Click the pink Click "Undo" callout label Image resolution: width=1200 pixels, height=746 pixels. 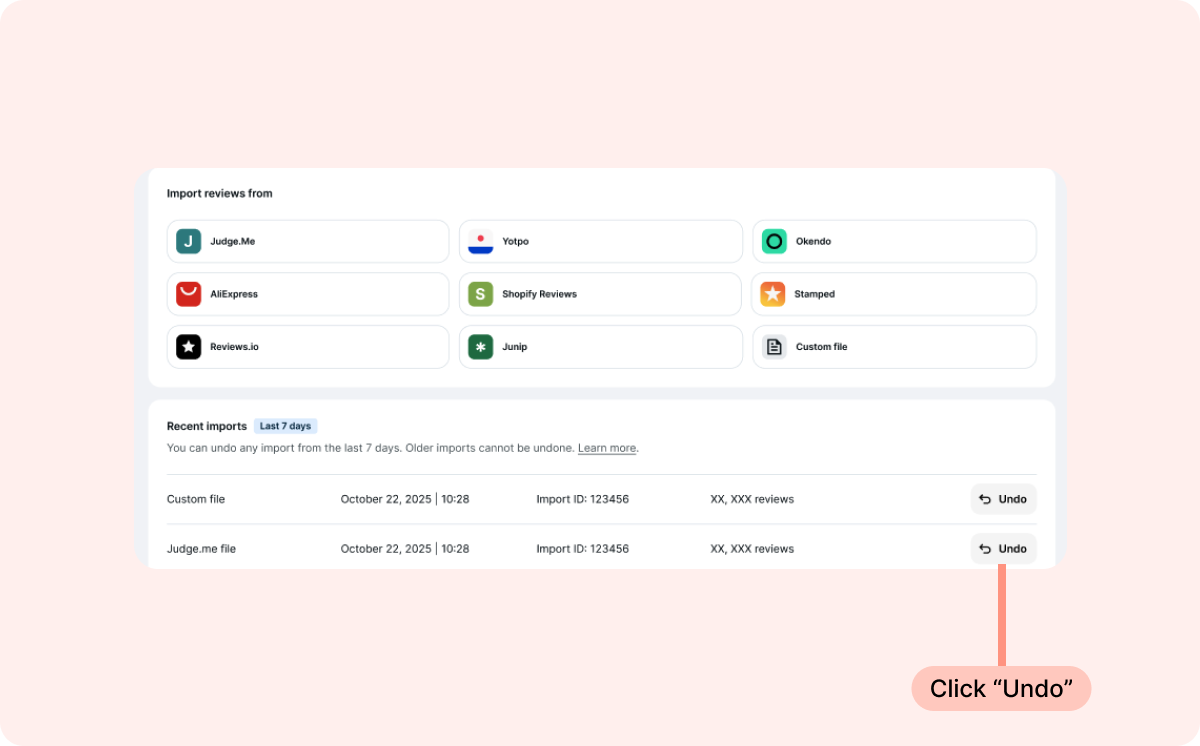point(1001,689)
